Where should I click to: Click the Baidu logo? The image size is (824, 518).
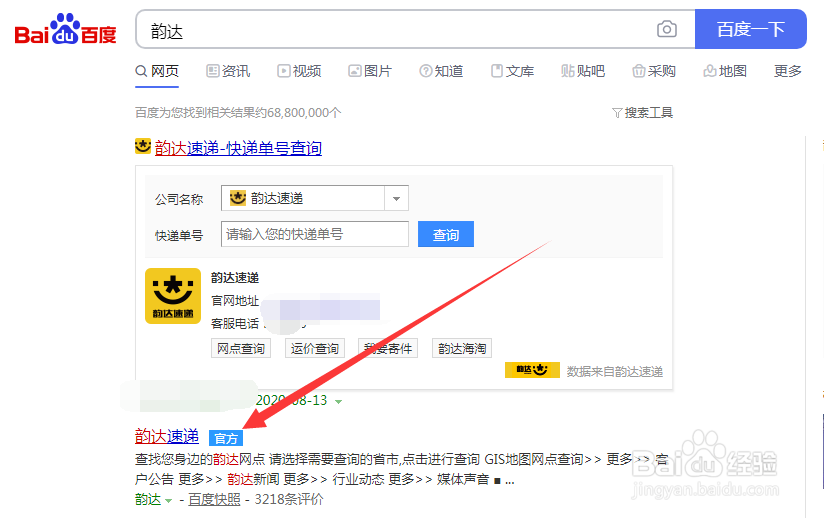[65, 29]
